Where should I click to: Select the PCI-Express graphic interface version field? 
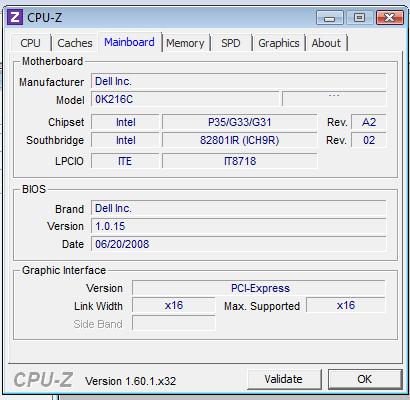click(259, 288)
